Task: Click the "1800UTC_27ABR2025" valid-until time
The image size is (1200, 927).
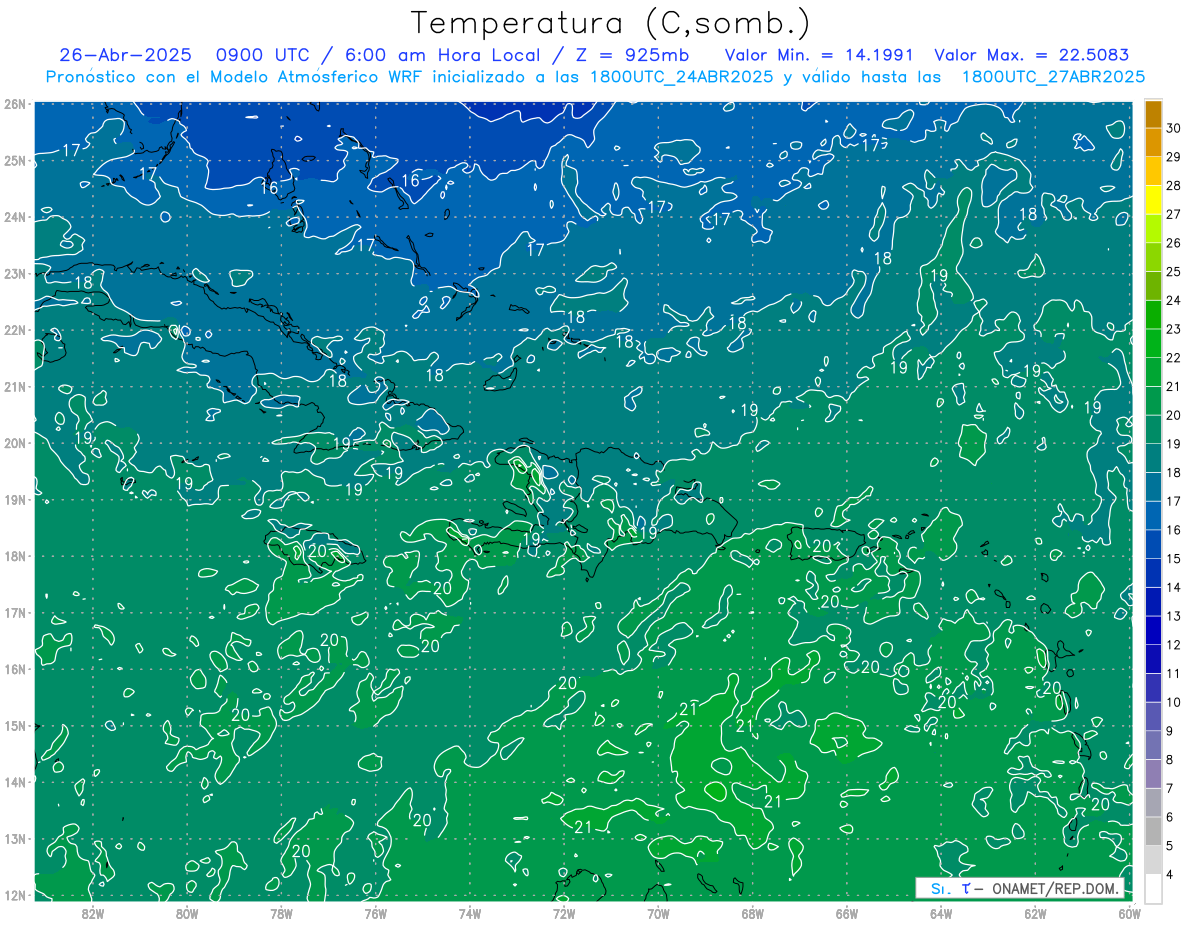Action: coord(1053,77)
